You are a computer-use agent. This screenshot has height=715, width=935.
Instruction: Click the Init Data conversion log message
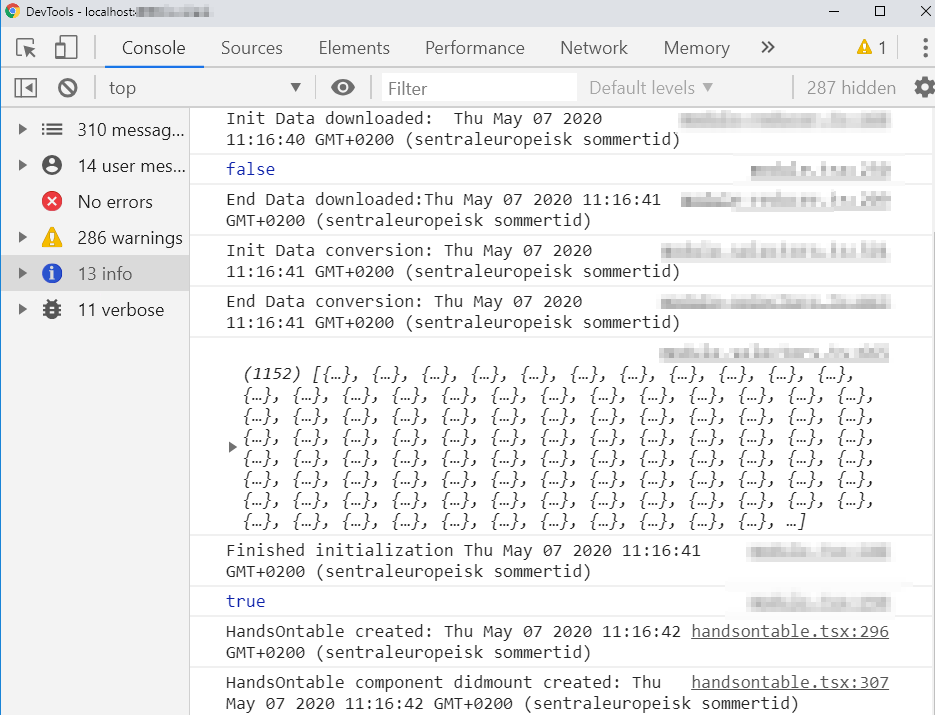[453, 261]
